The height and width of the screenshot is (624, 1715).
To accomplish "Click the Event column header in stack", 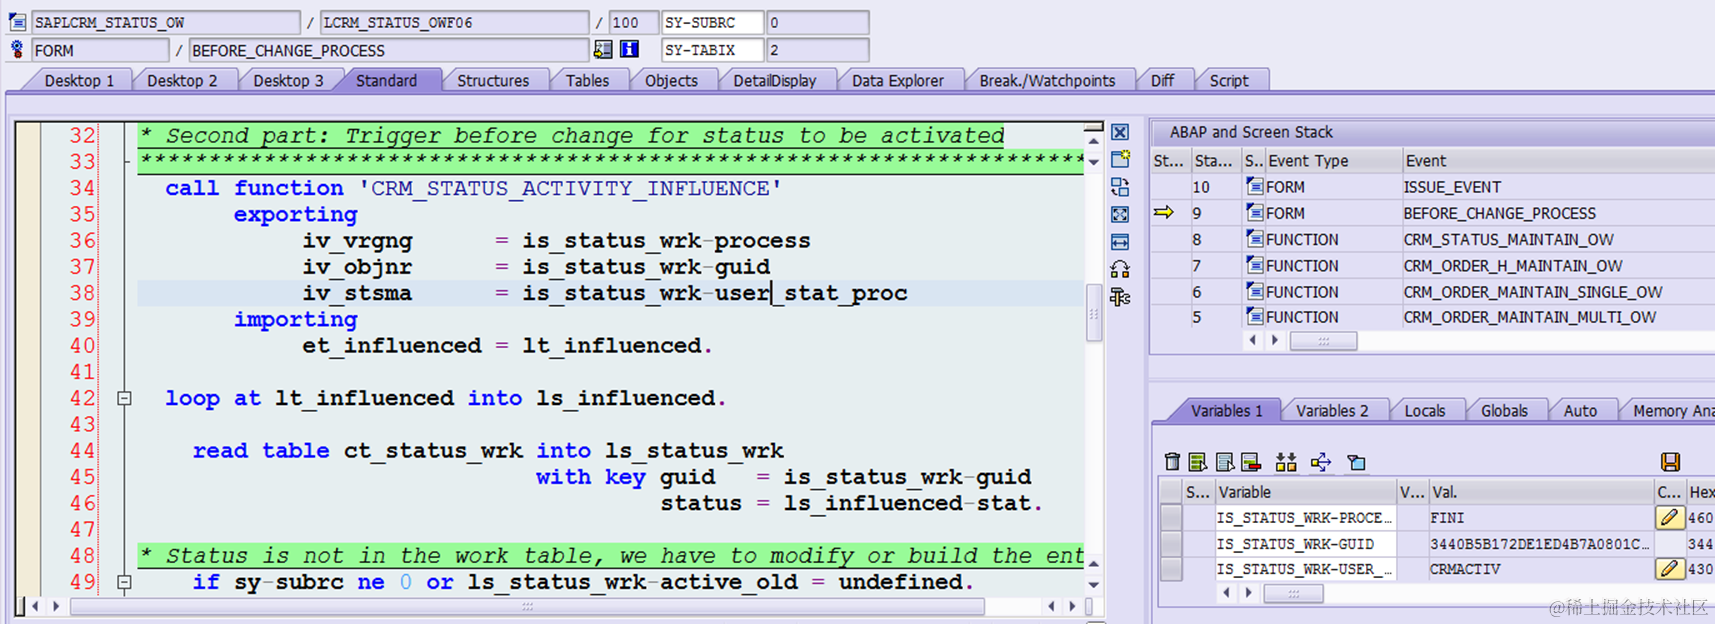I will pyautogui.click(x=1558, y=160).
